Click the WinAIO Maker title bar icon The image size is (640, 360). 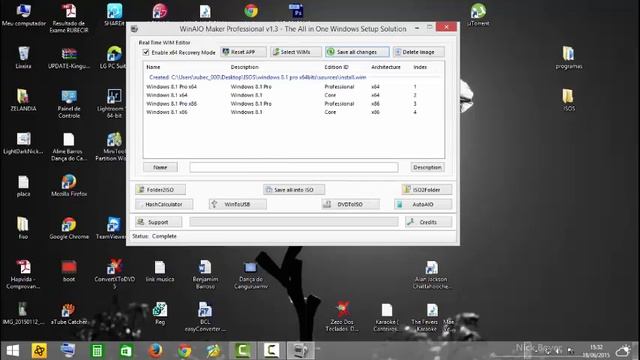pyautogui.click(x=134, y=29)
